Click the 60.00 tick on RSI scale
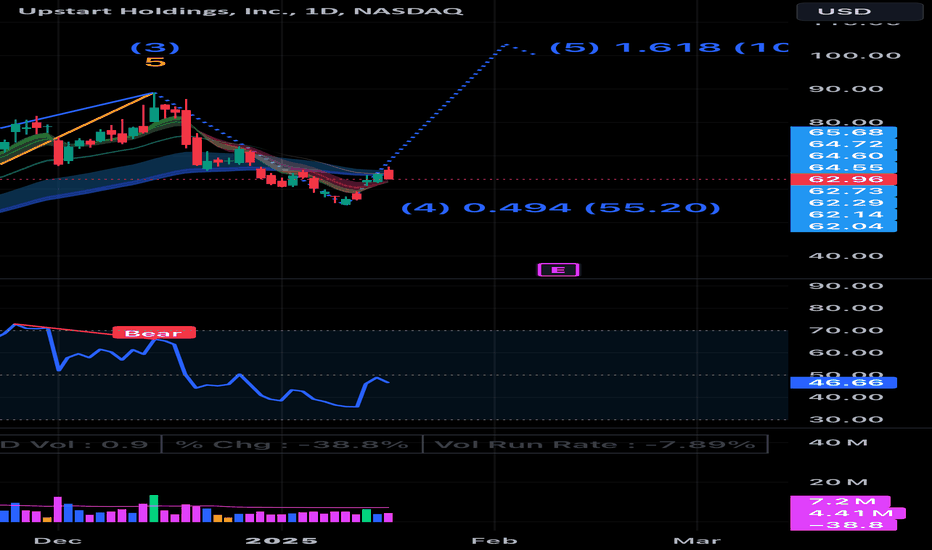 pos(846,353)
